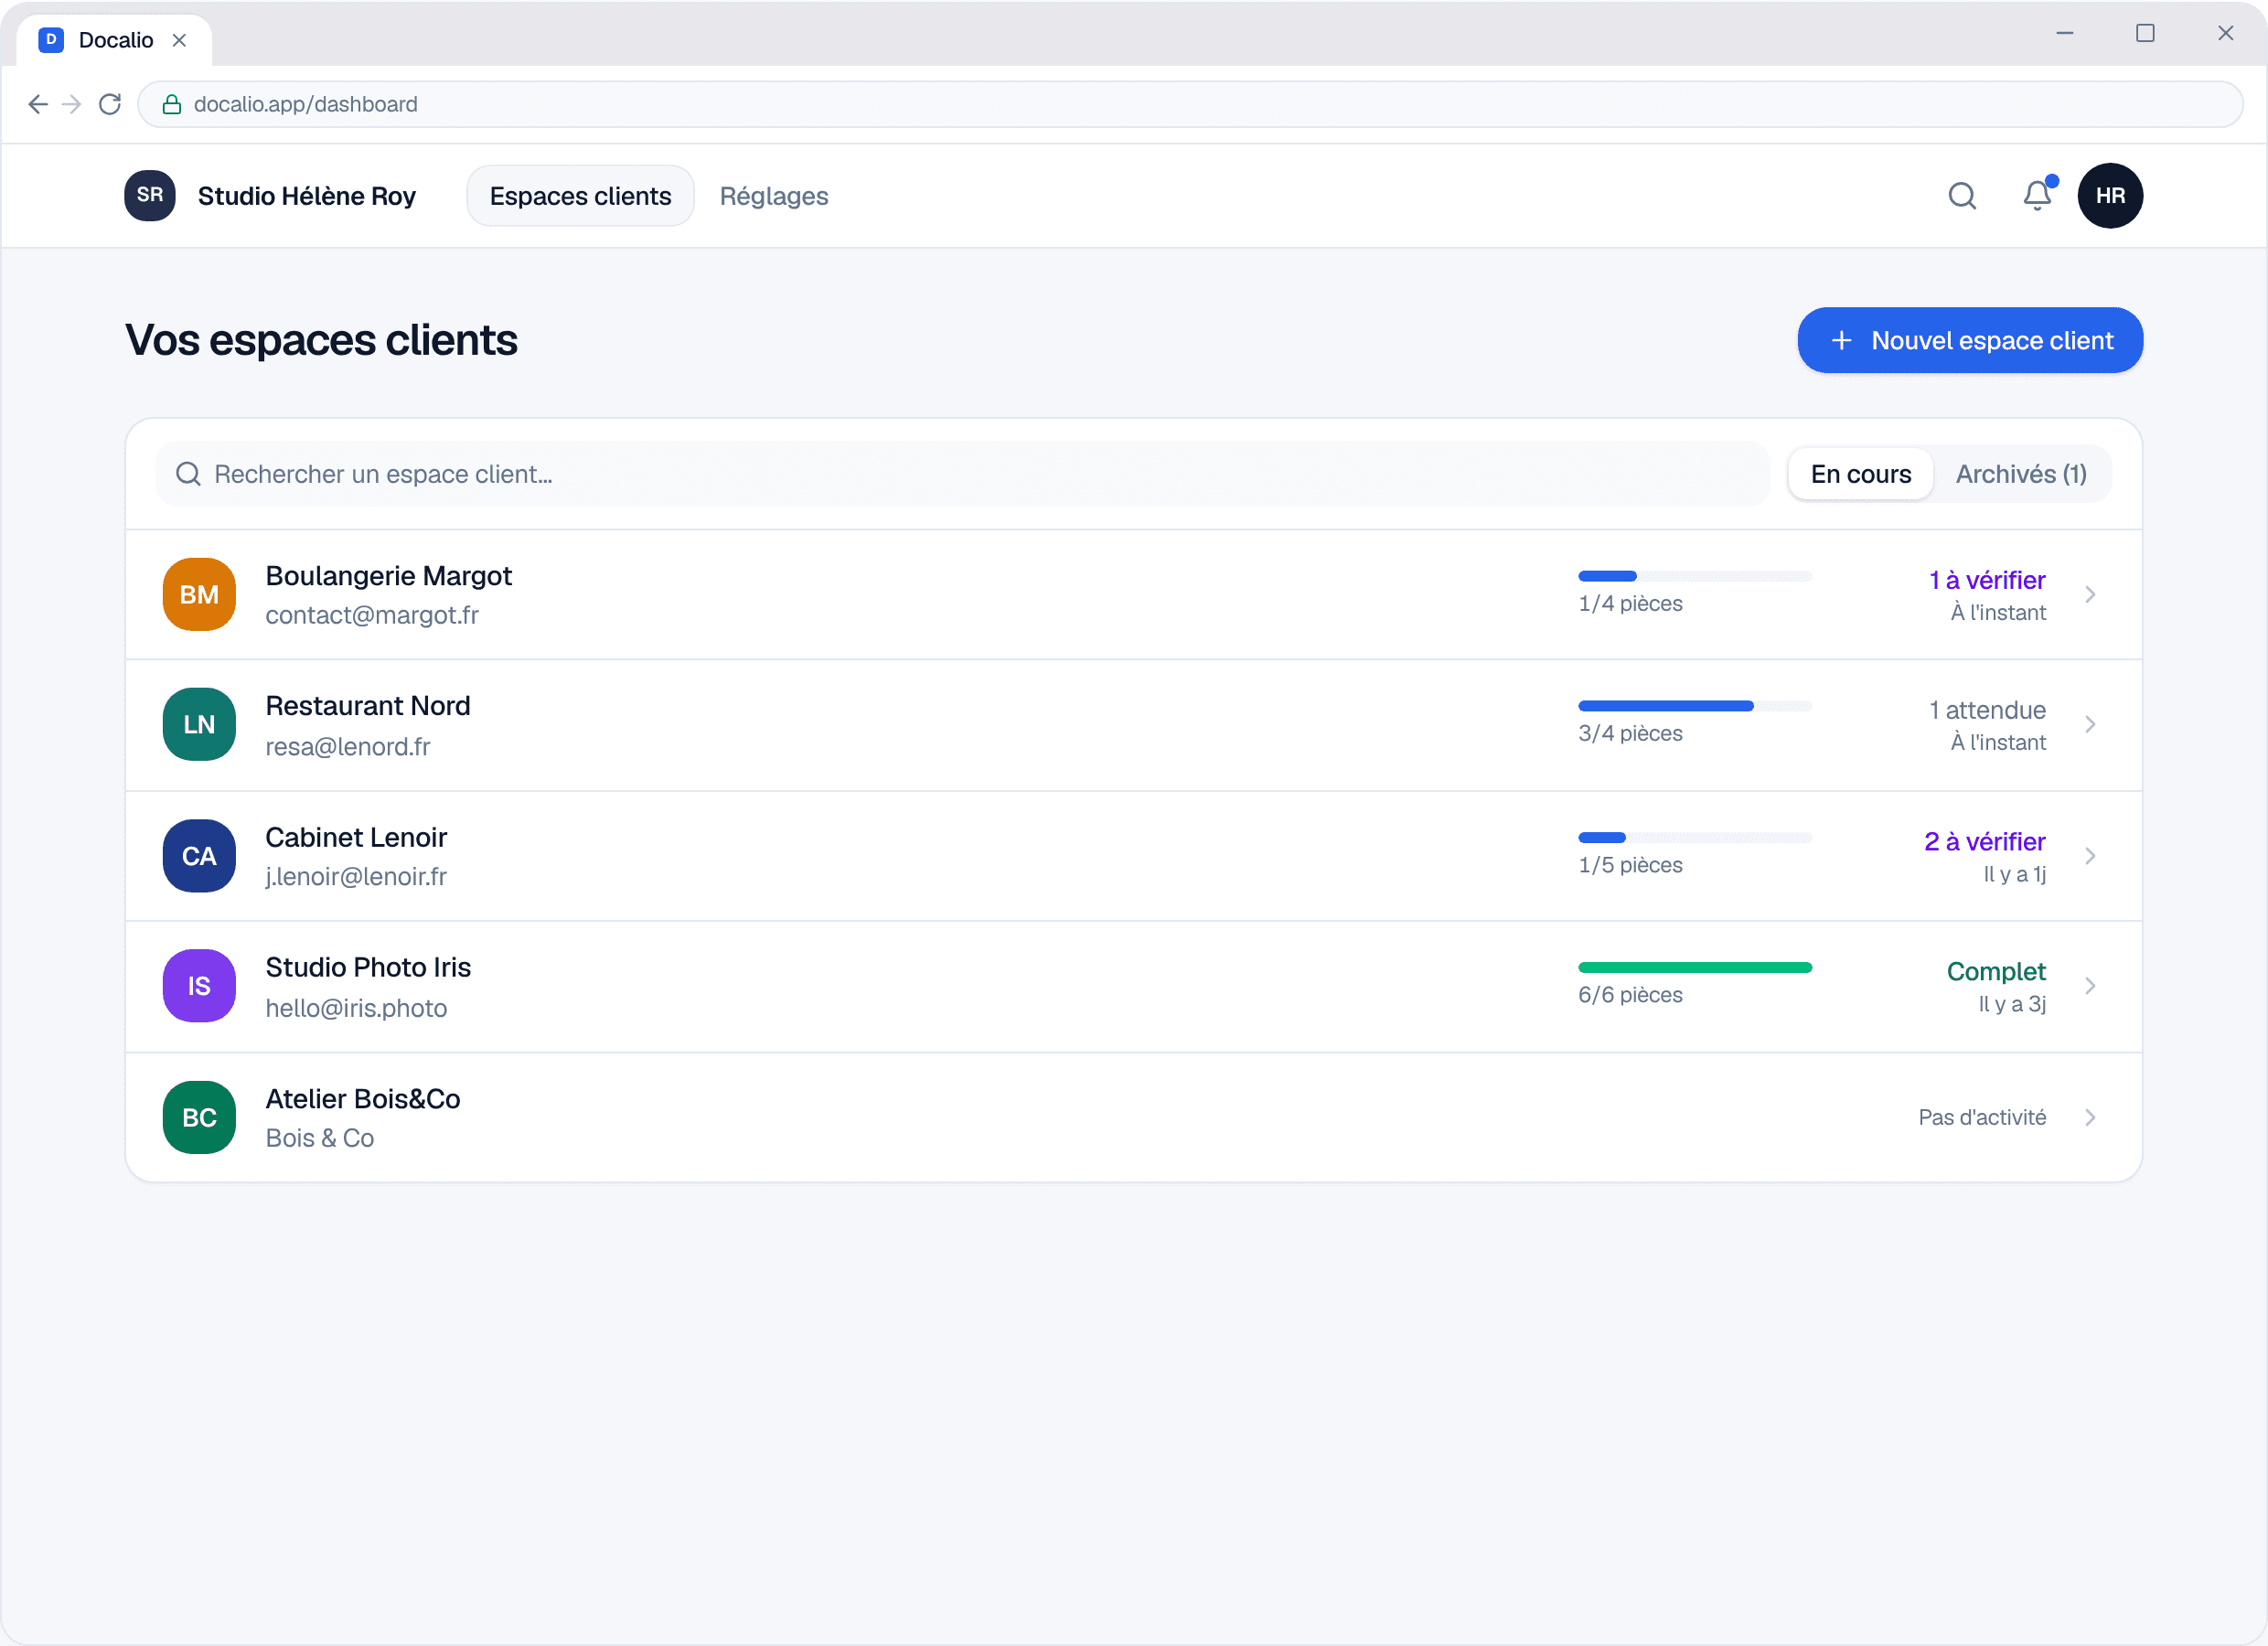The image size is (2268, 1646).
Task: Focus the Rechercher un espace client field
Action: click(962, 474)
